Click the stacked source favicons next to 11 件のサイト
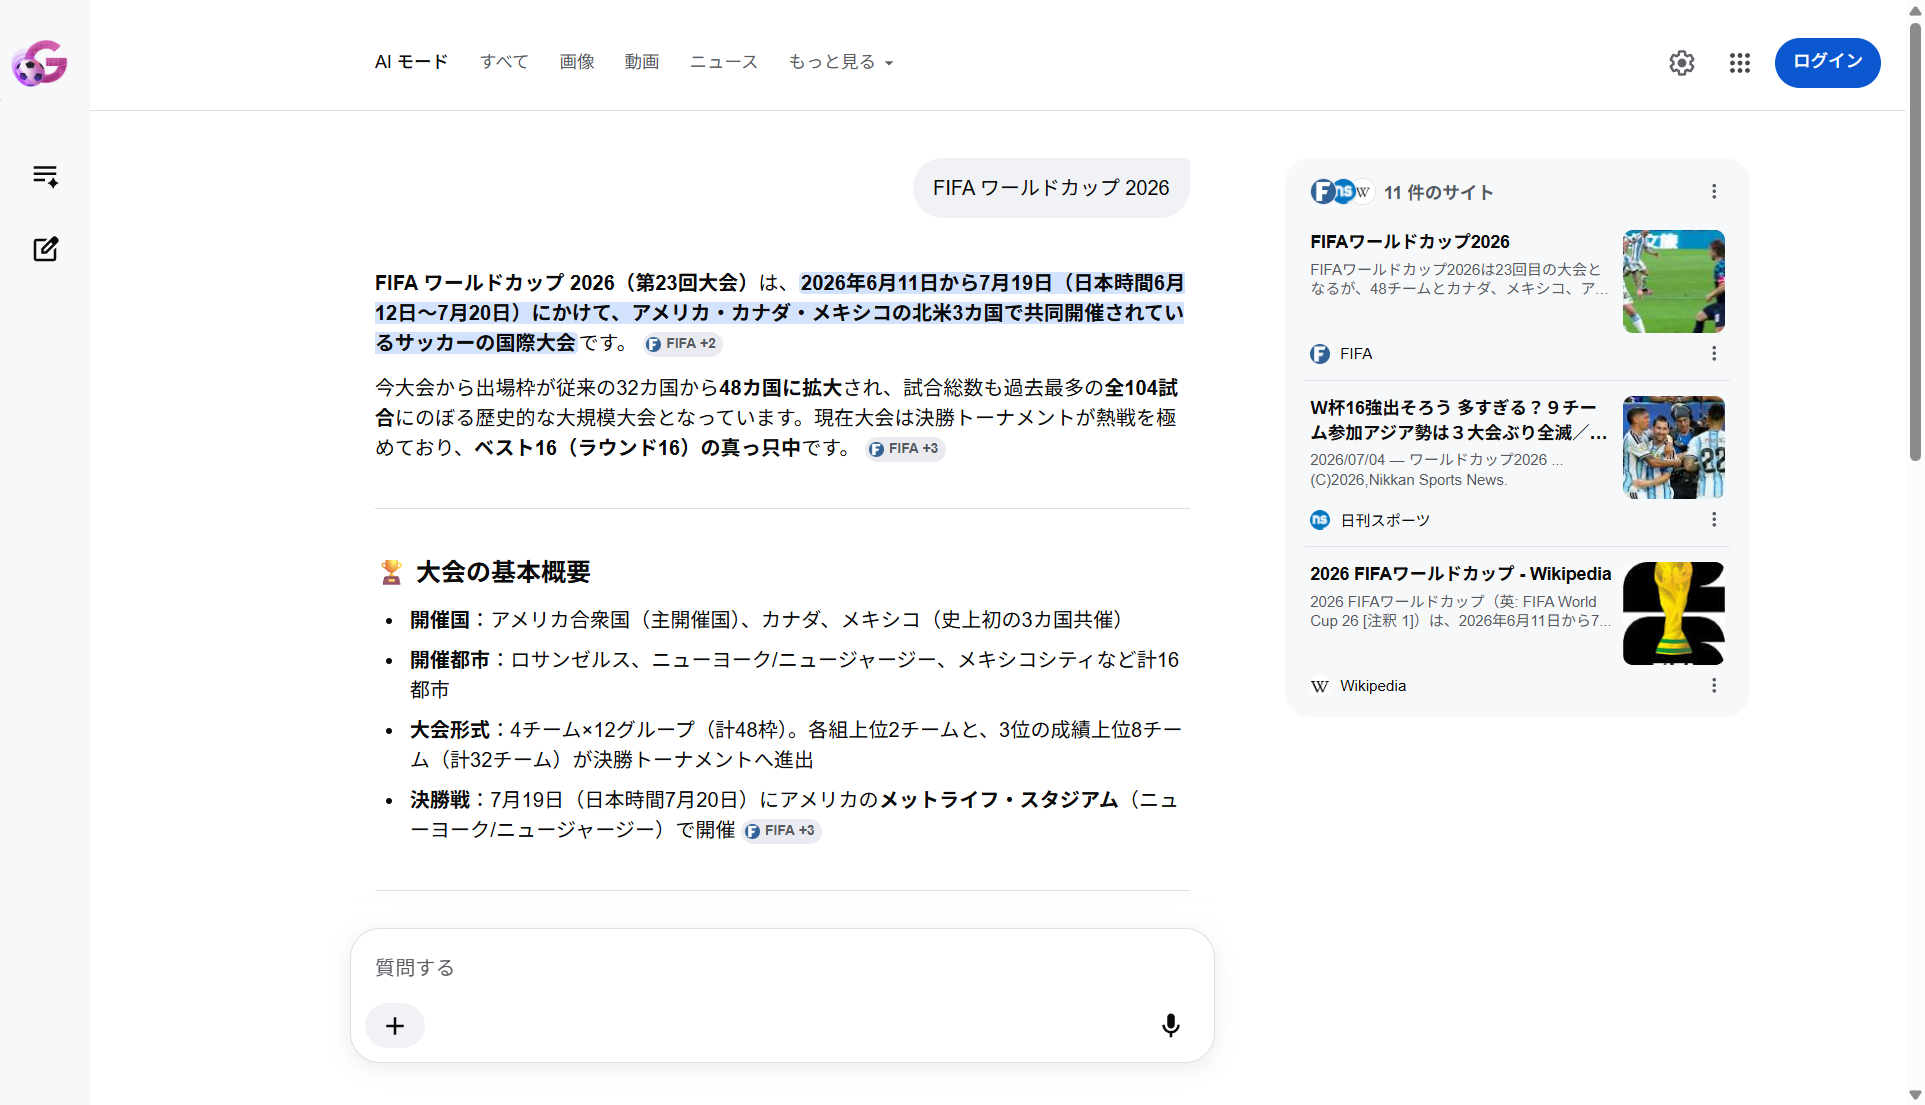The width and height of the screenshot is (1925, 1105). 1341,191
